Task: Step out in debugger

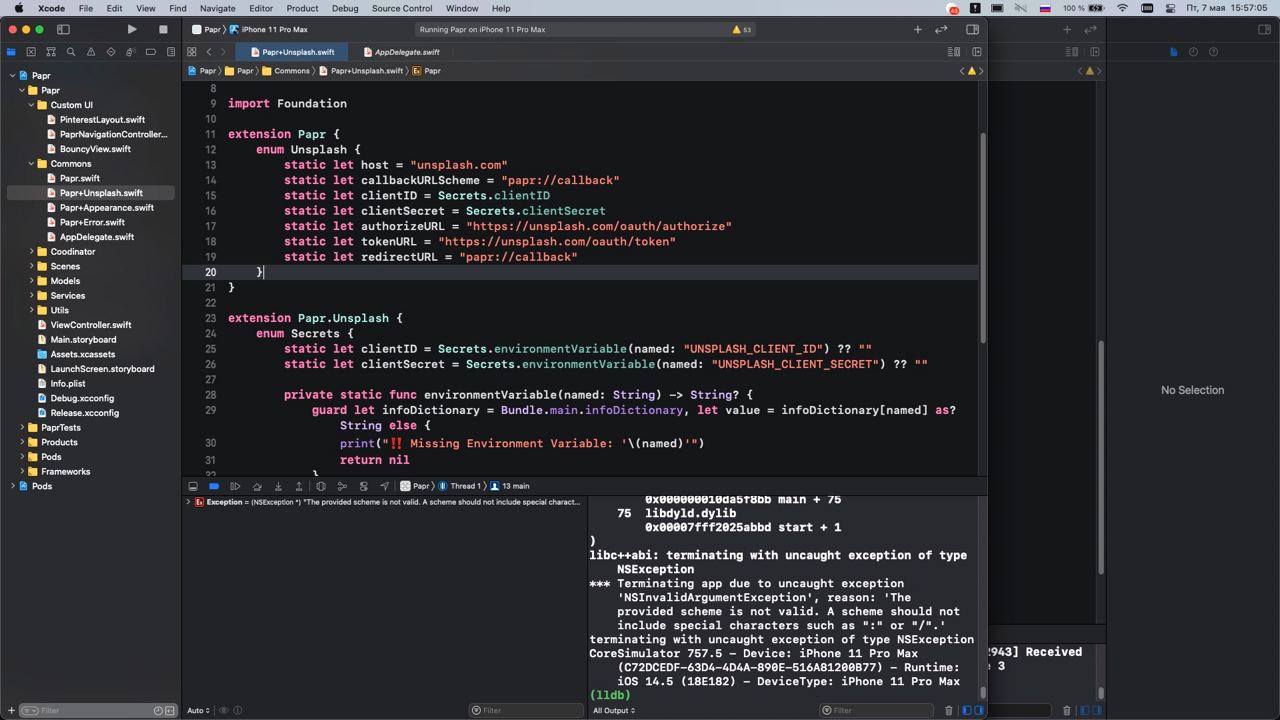Action: tap(299, 486)
